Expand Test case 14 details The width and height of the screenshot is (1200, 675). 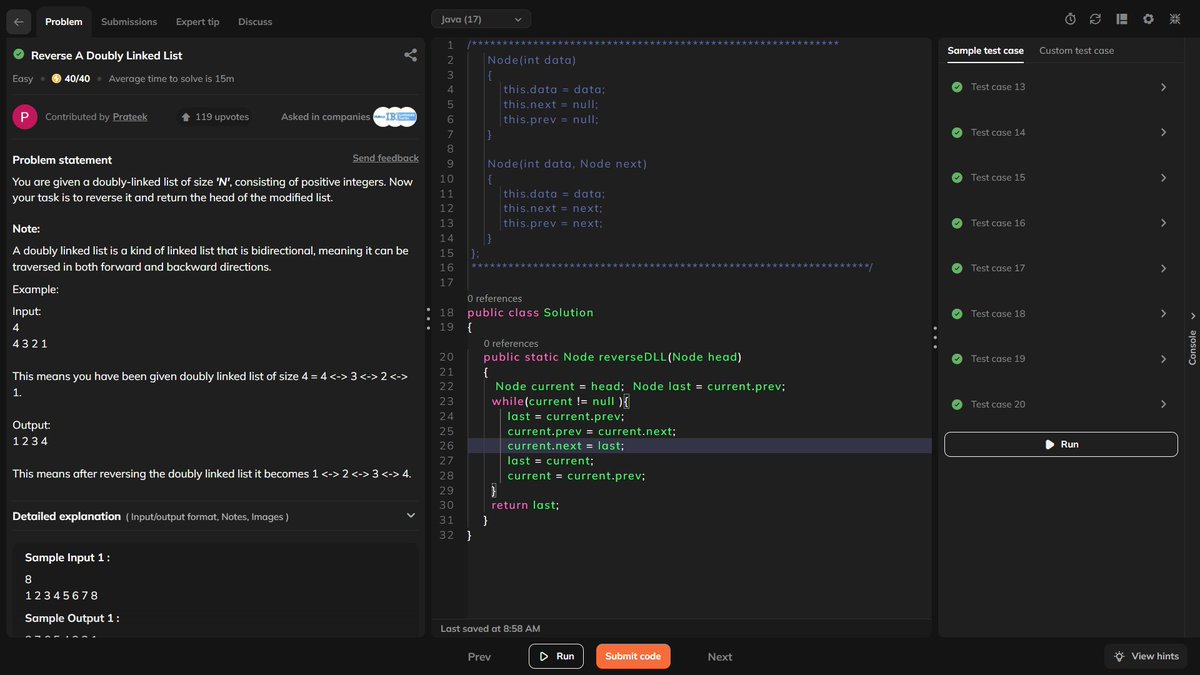coord(1163,132)
